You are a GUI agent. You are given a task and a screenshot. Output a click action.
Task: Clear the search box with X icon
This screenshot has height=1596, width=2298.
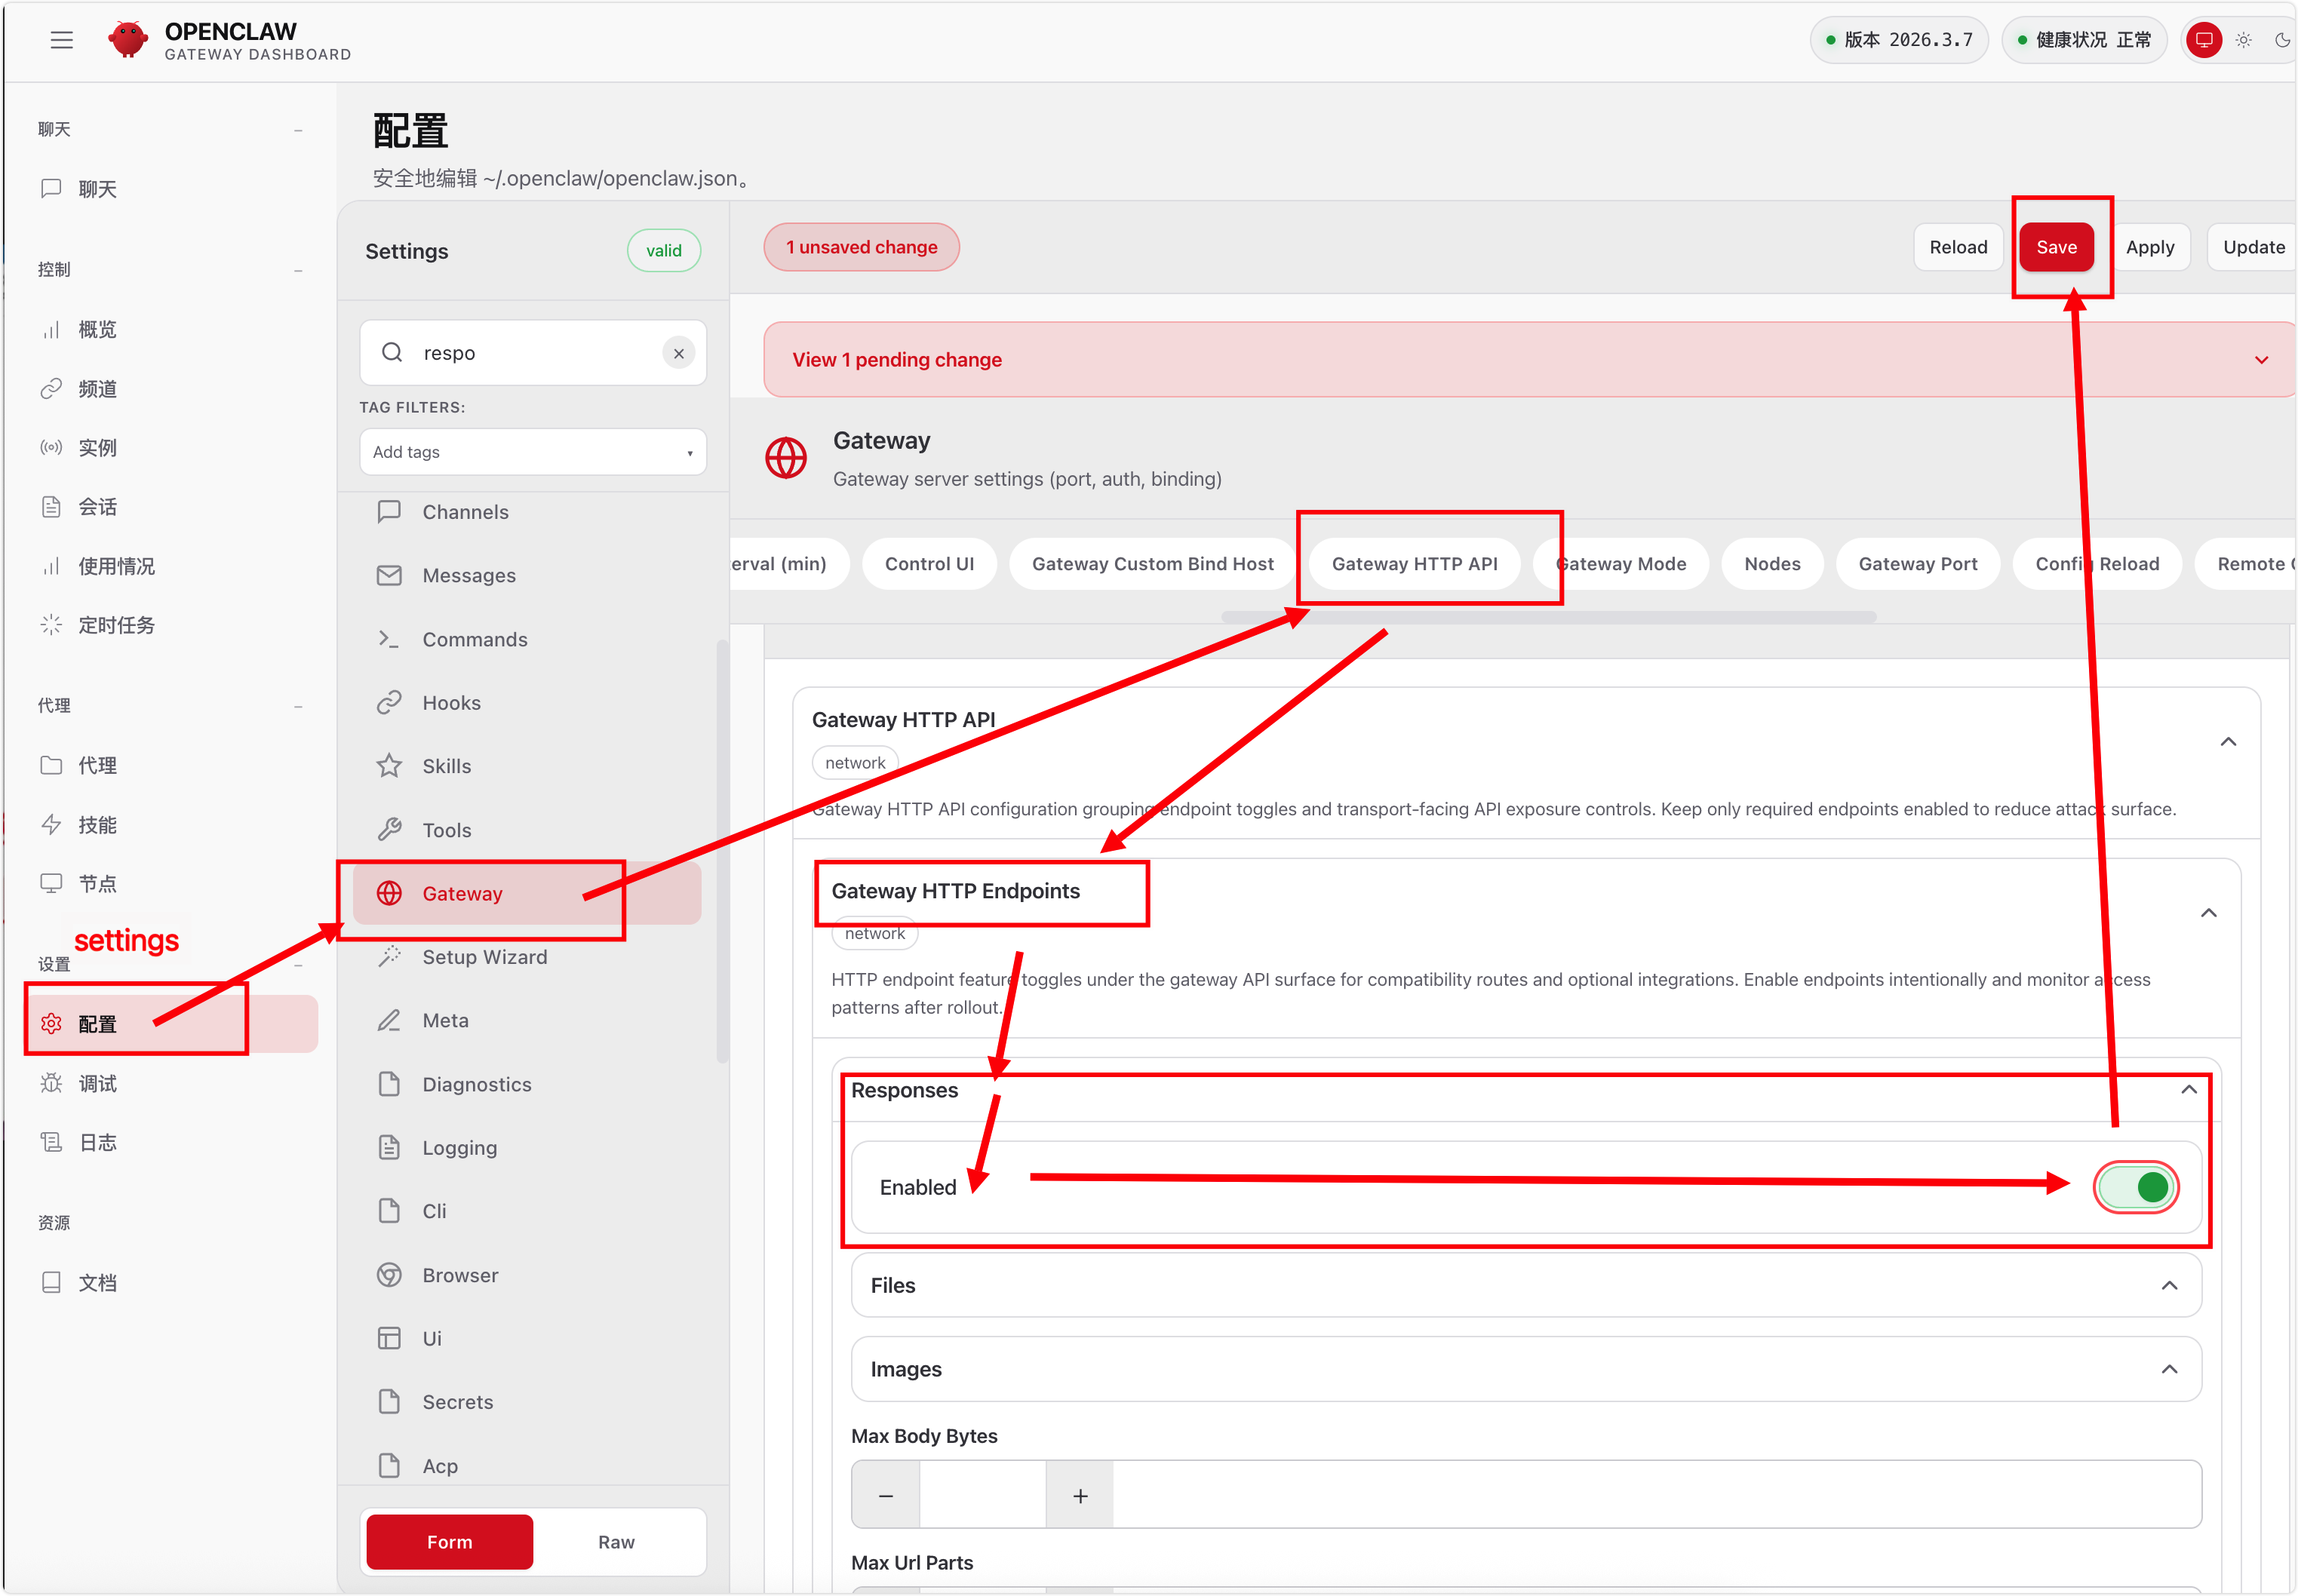point(678,353)
